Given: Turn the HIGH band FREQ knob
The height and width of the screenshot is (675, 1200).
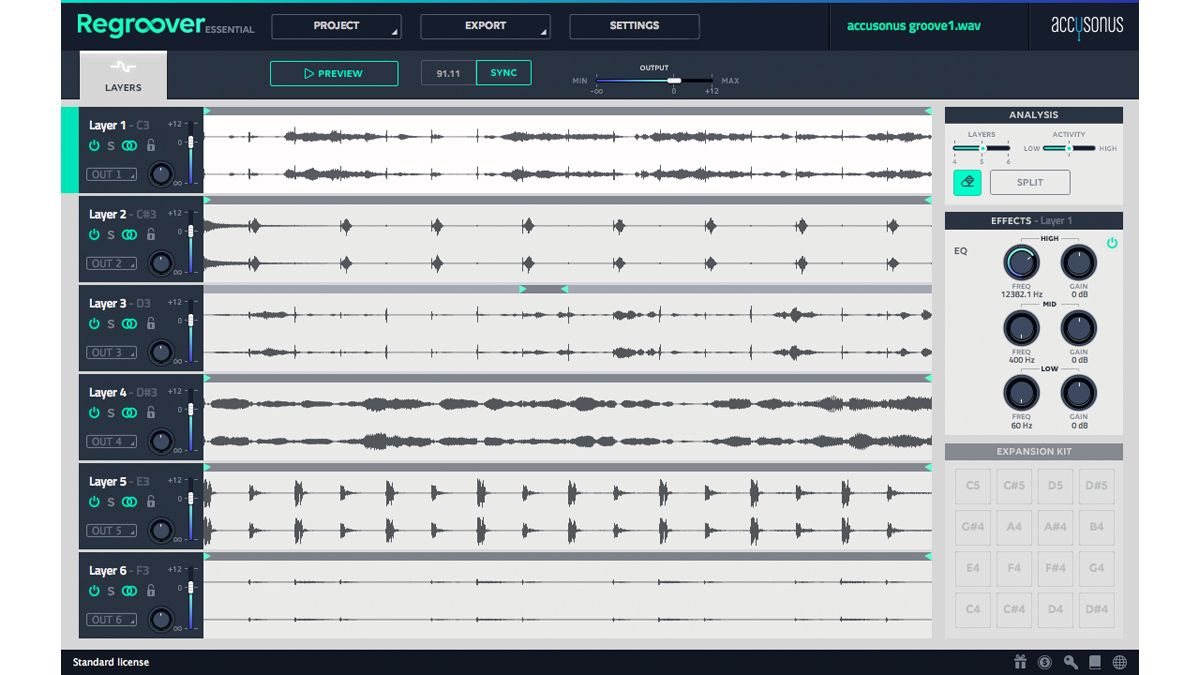Looking at the screenshot, I should (1020, 261).
